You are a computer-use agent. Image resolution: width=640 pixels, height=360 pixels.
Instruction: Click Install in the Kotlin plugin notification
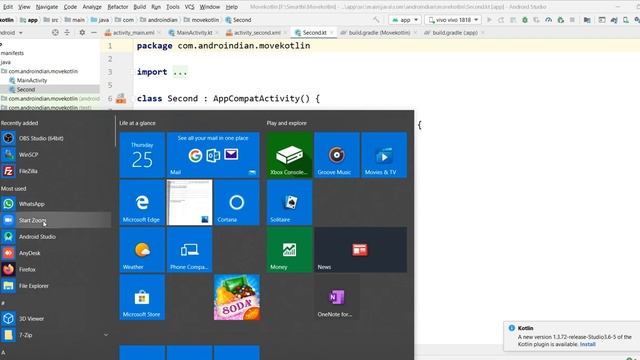tap(587, 344)
